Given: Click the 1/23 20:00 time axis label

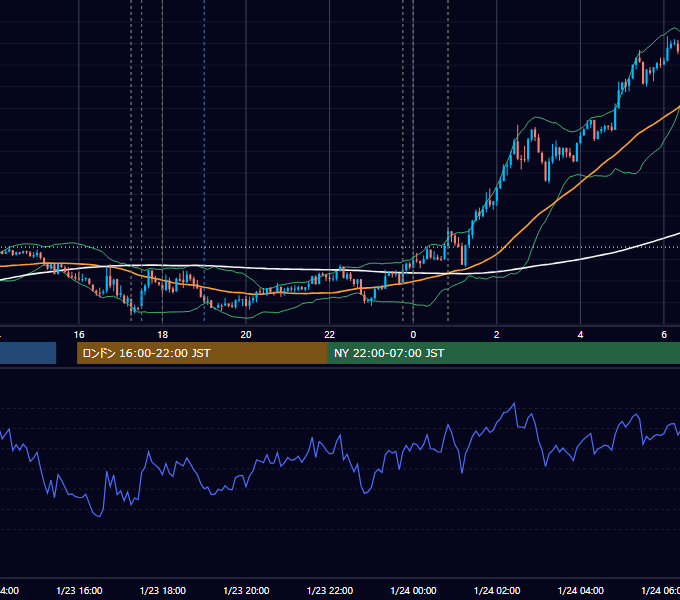Looking at the screenshot, I should [x=246, y=590].
